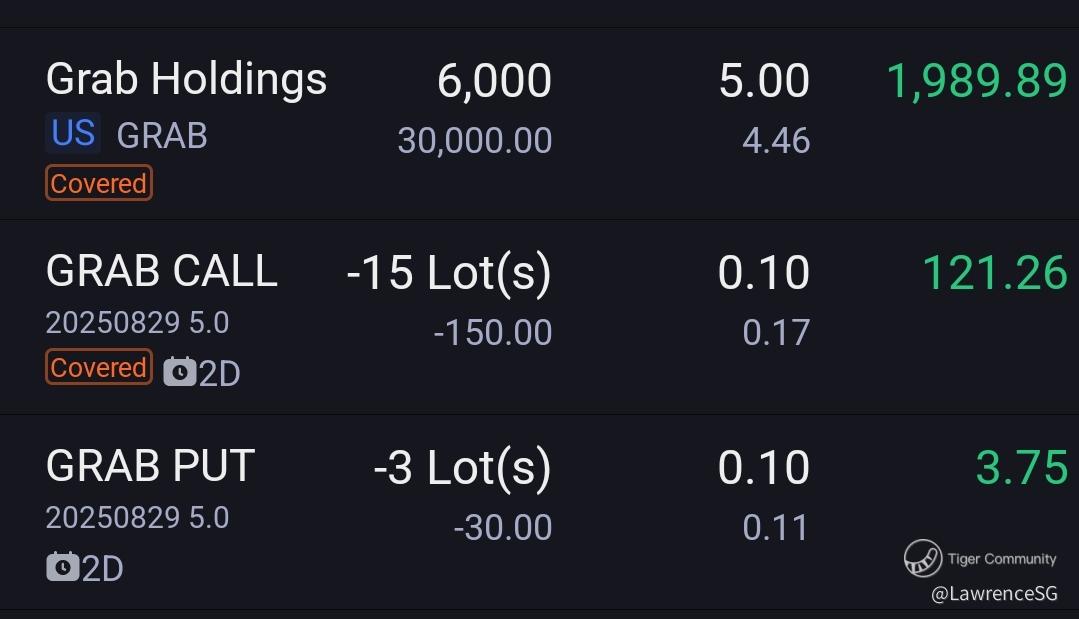The height and width of the screenshot is (619, 1079).
Task: Click the 30,000.00 market value
Action: [x=475, y=141]
